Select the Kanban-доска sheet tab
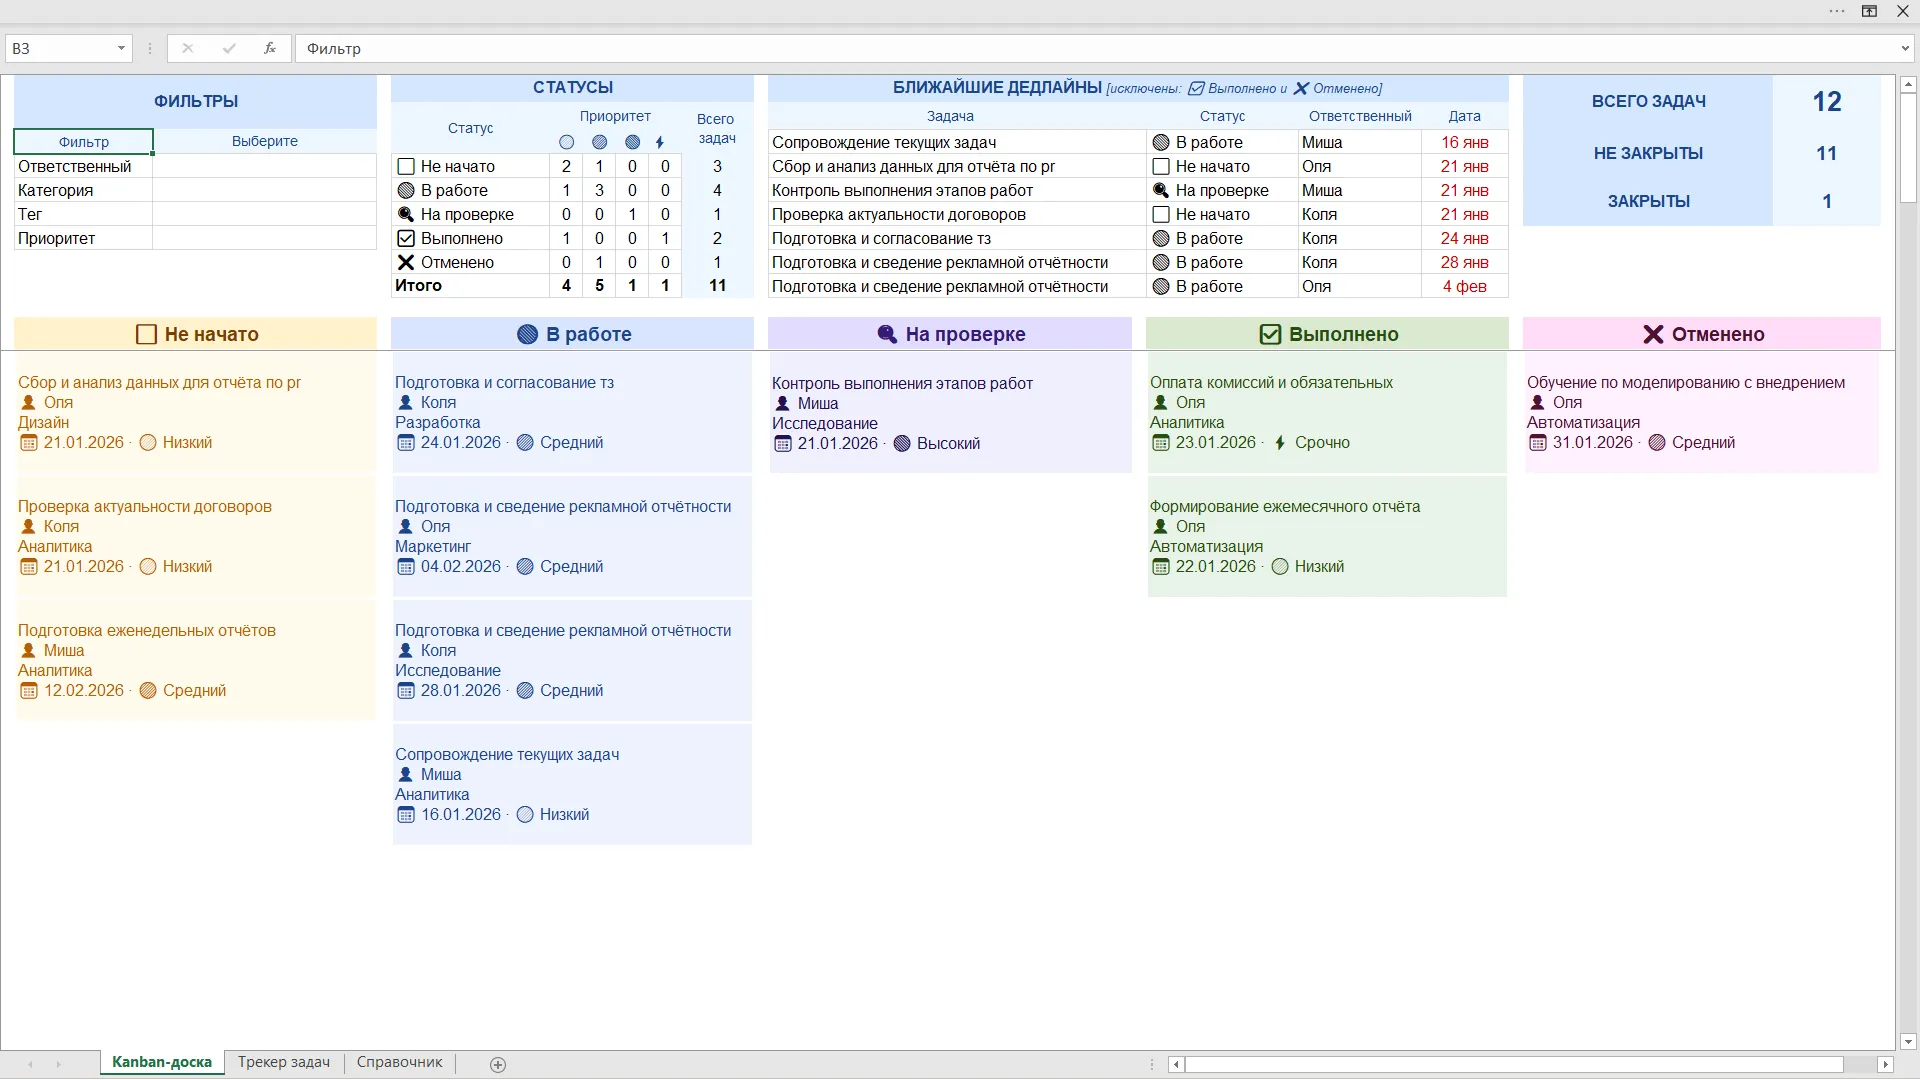 162,1063
